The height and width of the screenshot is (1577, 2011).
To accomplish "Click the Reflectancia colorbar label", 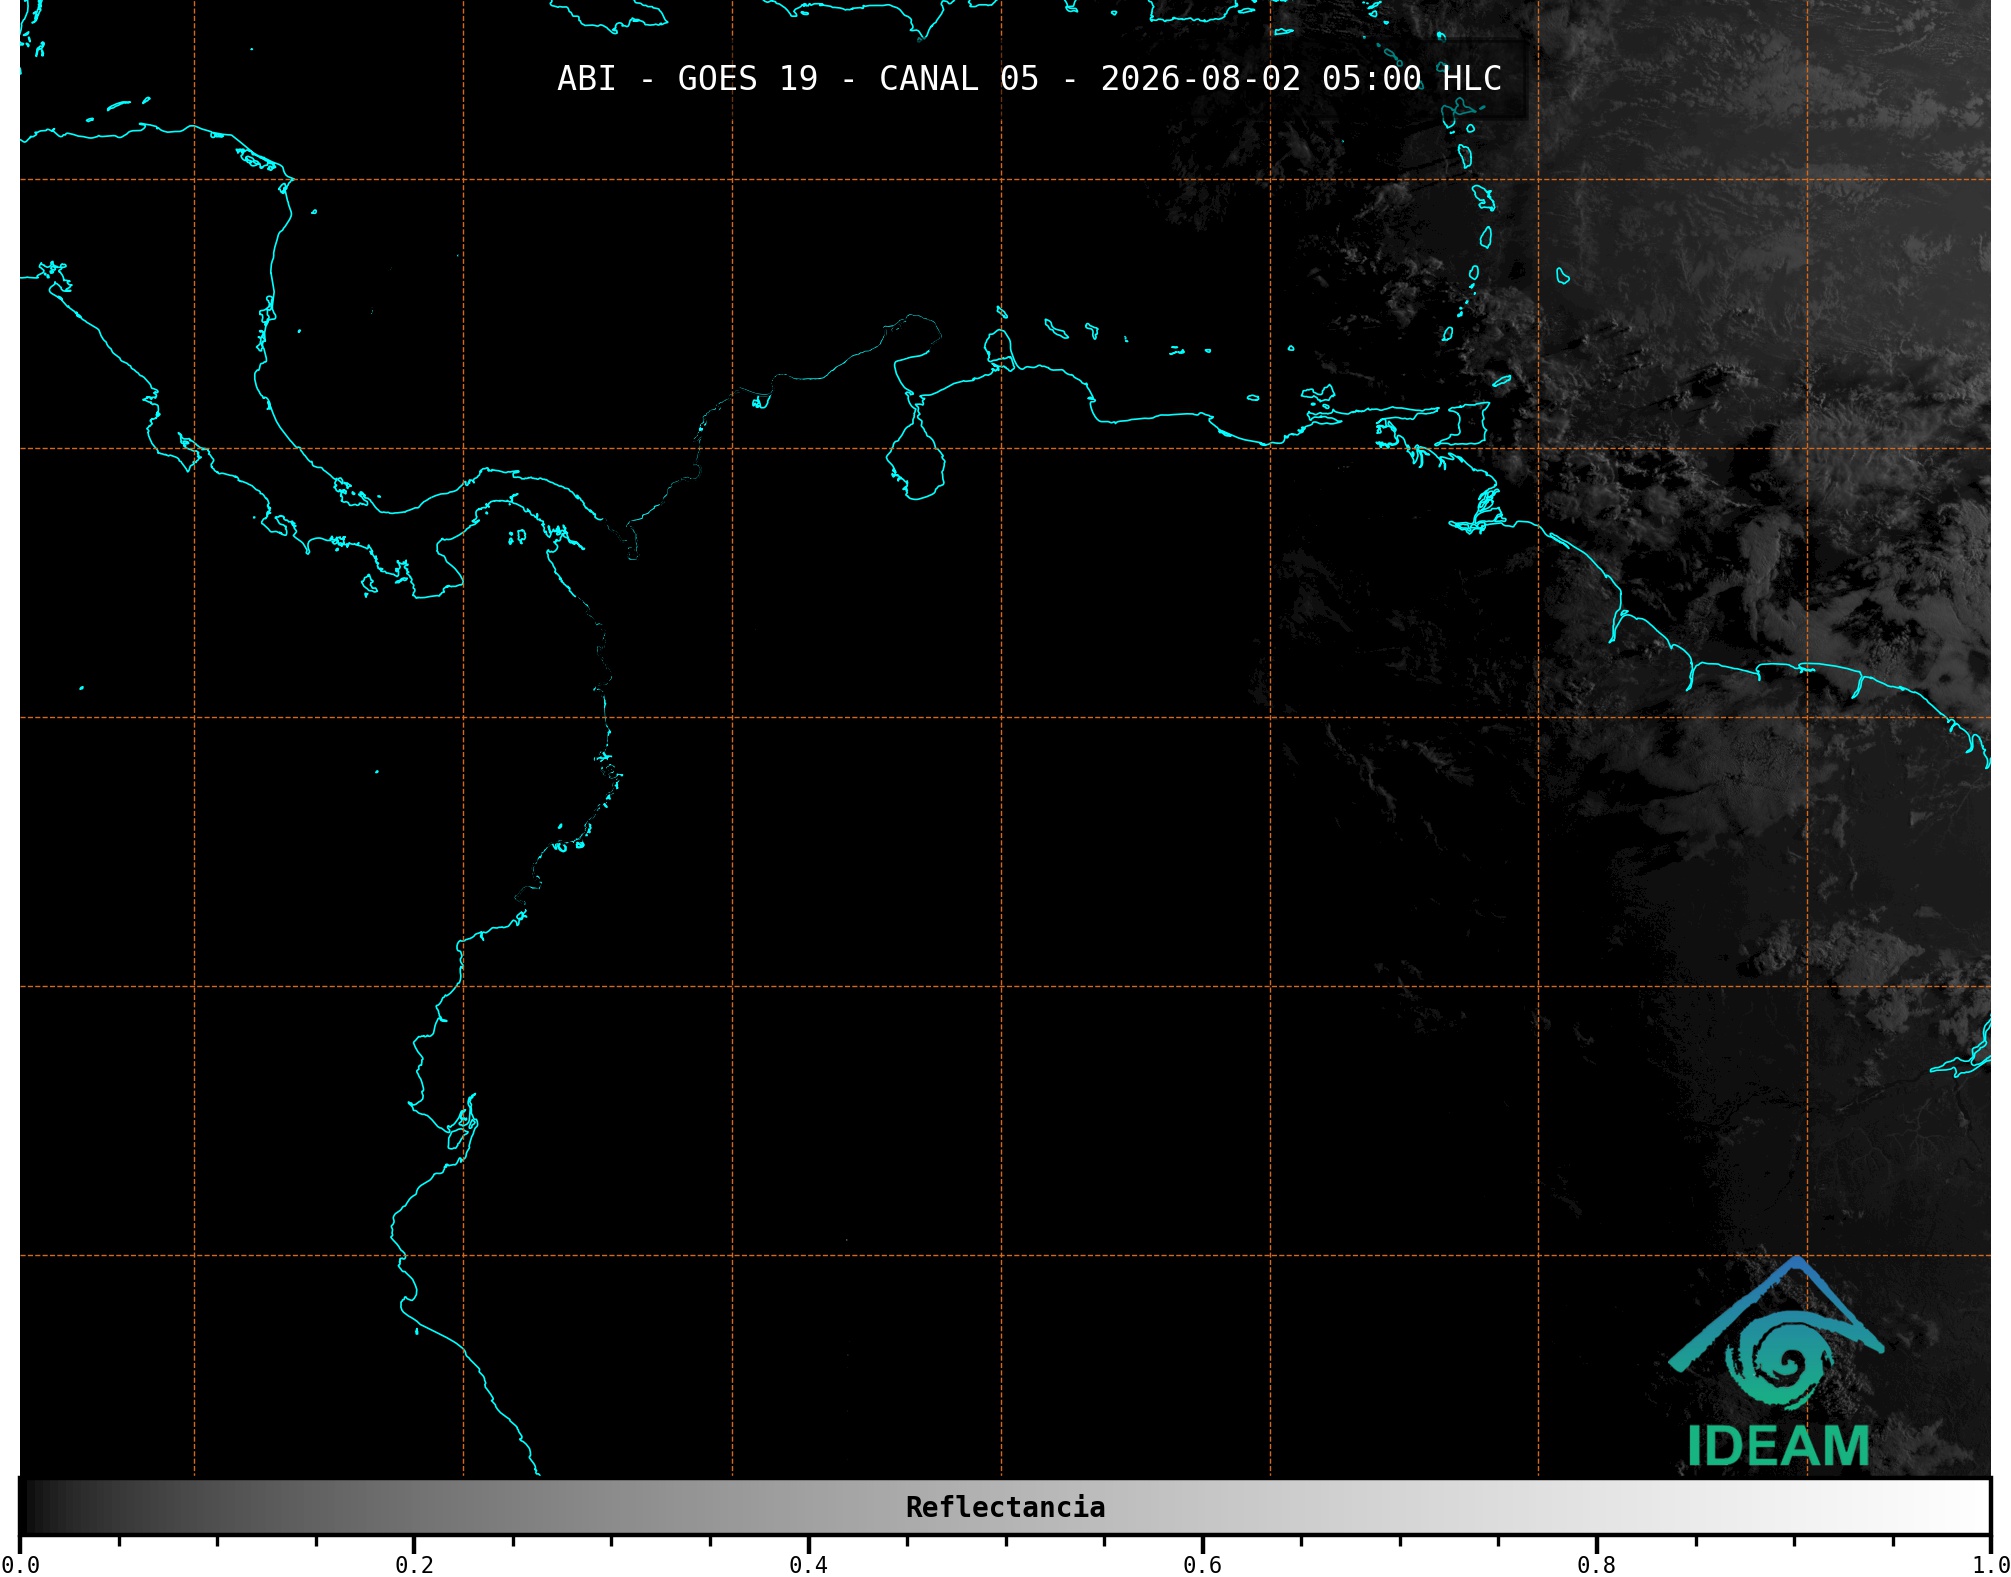I will pos(1005,1507).
